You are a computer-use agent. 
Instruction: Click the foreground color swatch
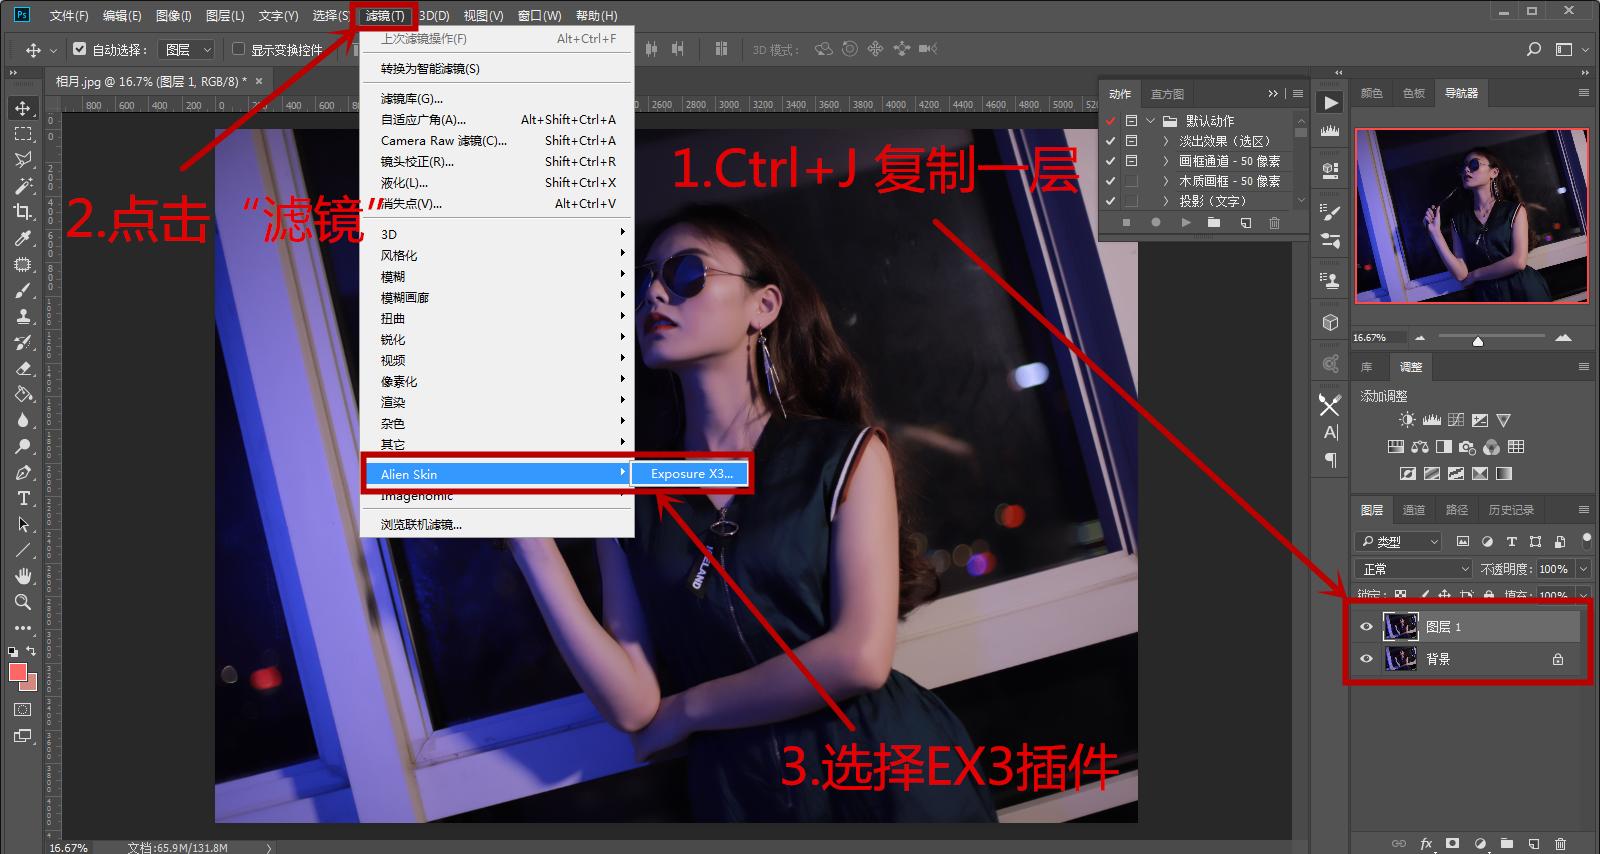pos(17,672)
